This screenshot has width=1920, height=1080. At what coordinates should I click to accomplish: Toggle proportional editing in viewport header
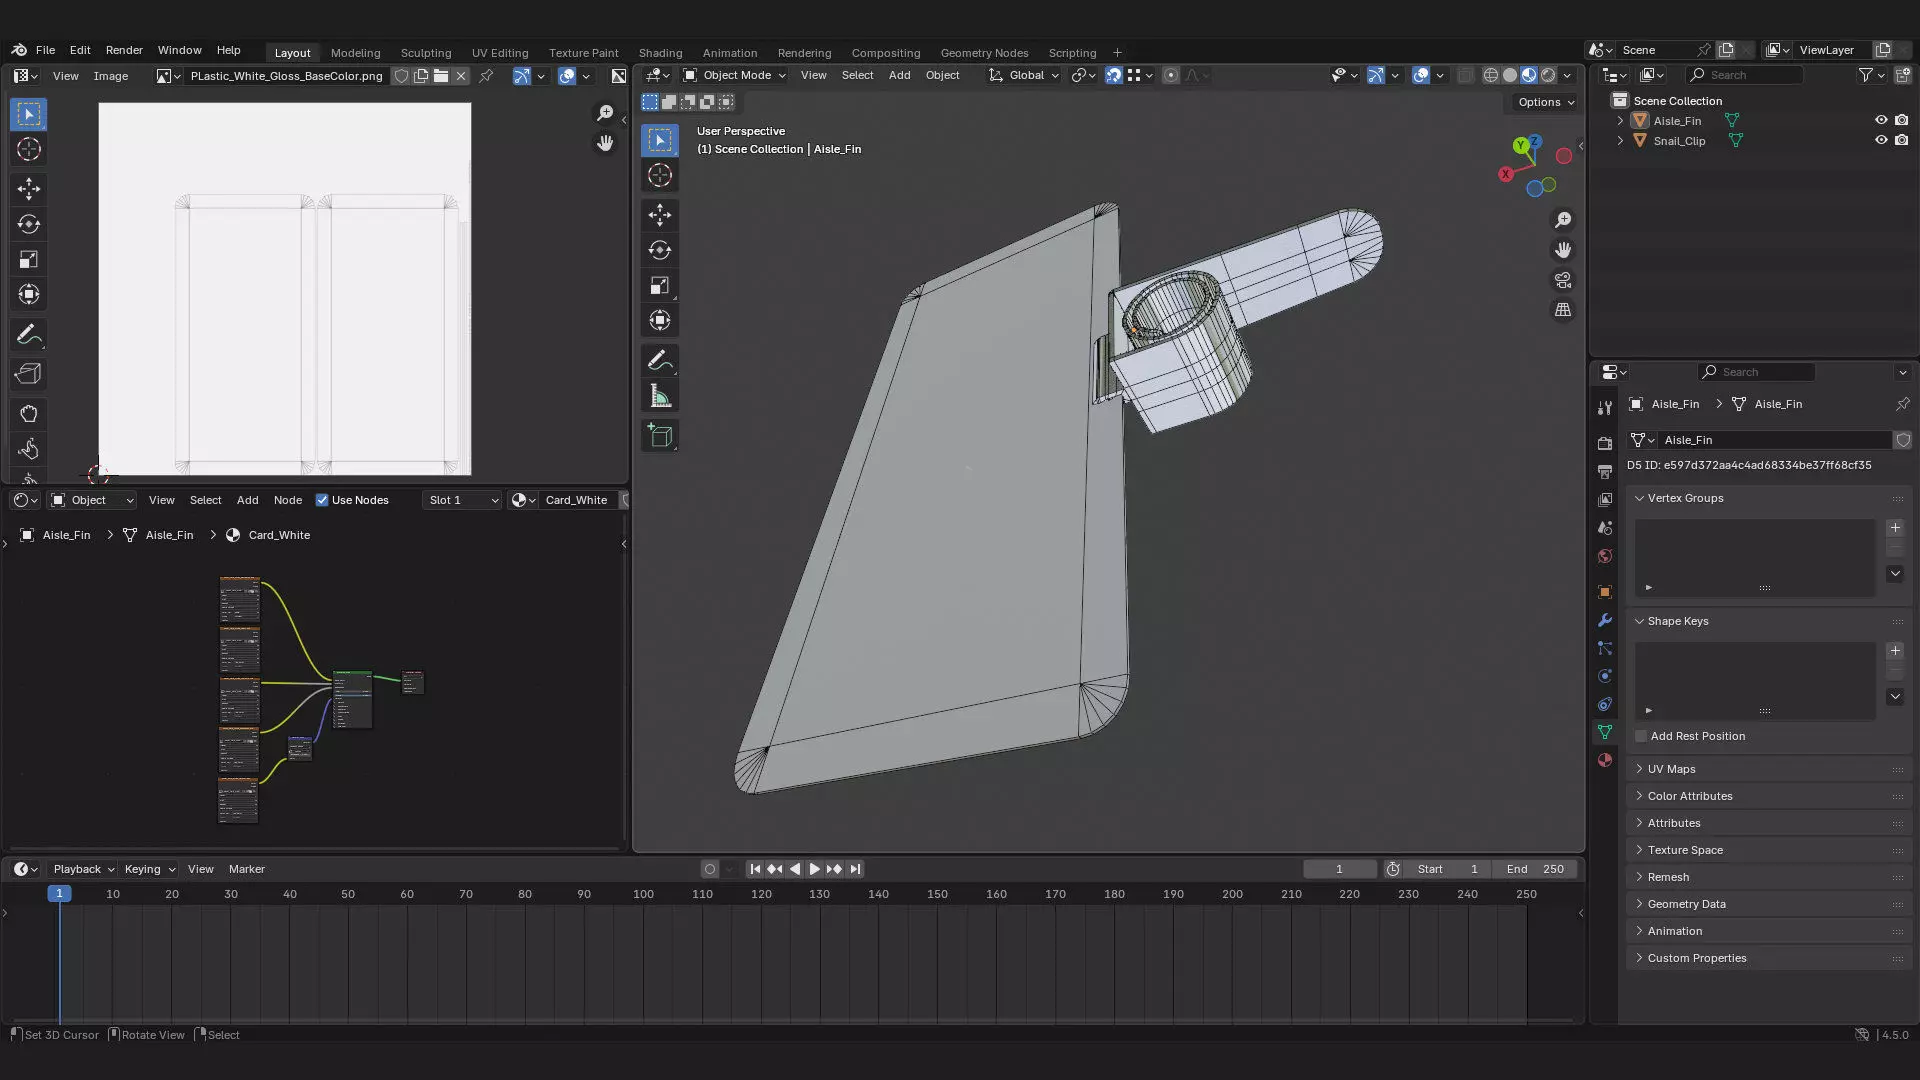tap(1171, 75)
